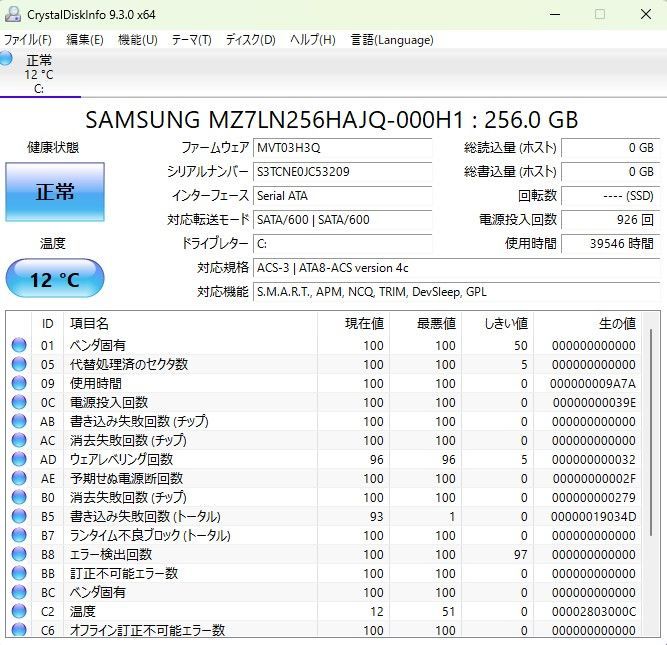Click the 回転数 value ---- (SSD)

pyautogui.click(x=610, y=196)
